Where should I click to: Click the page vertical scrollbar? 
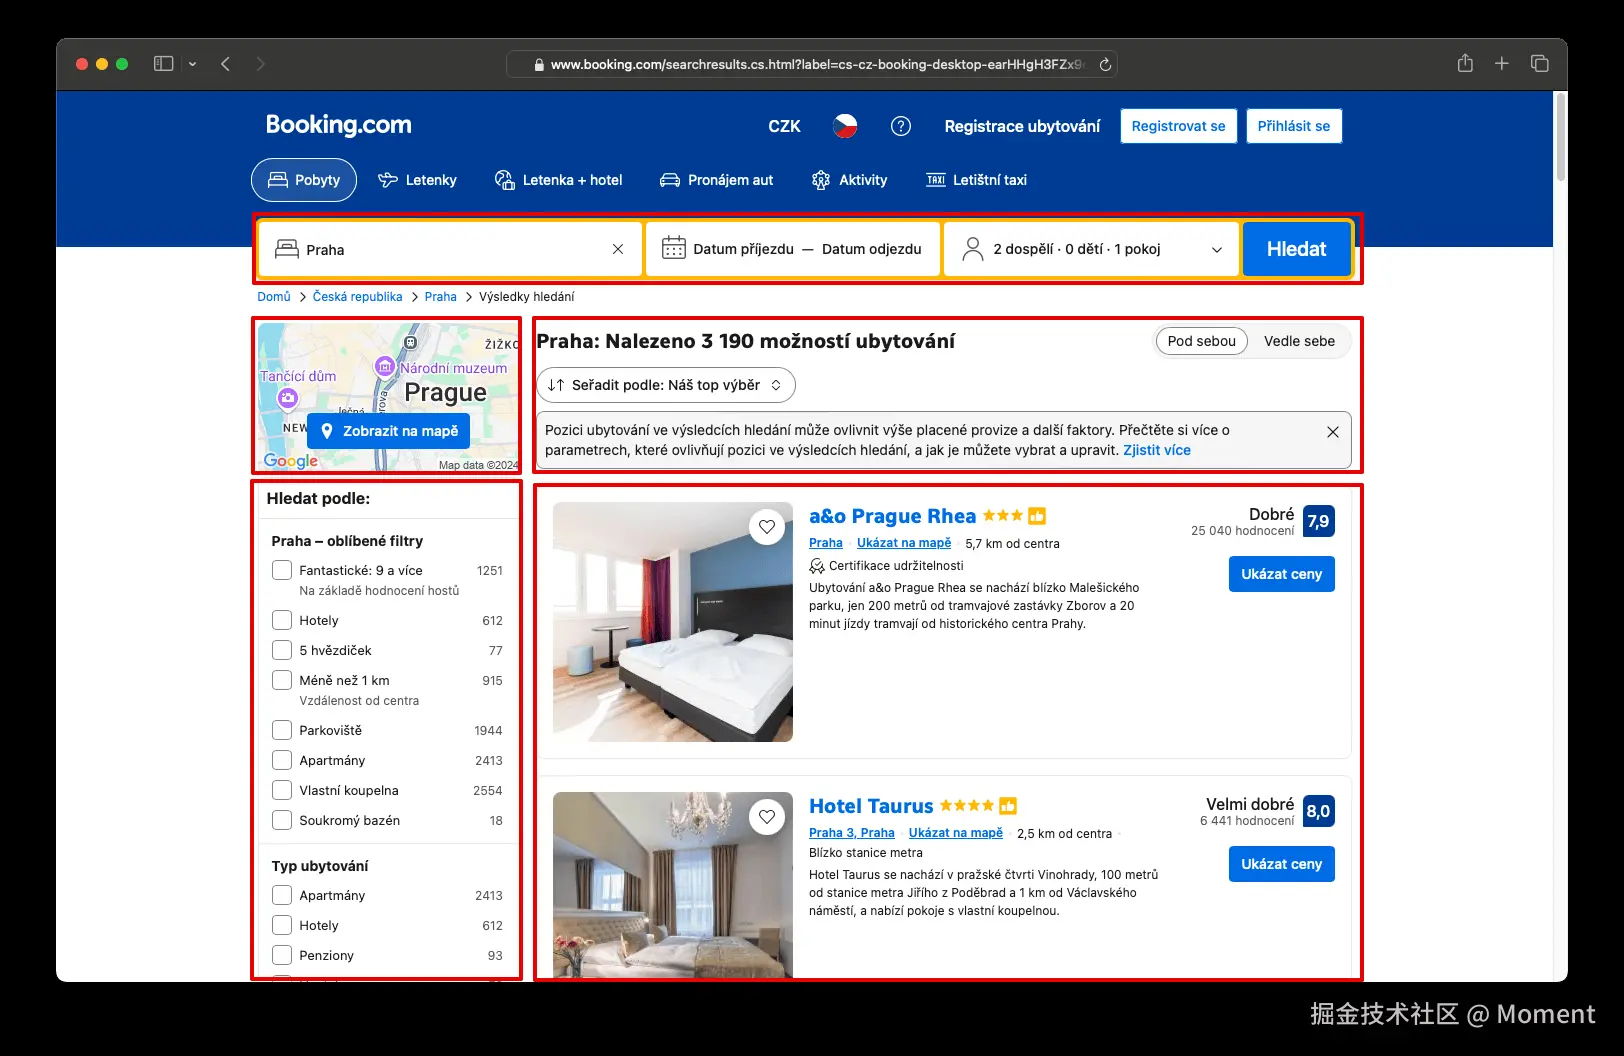coord(1560,136)
